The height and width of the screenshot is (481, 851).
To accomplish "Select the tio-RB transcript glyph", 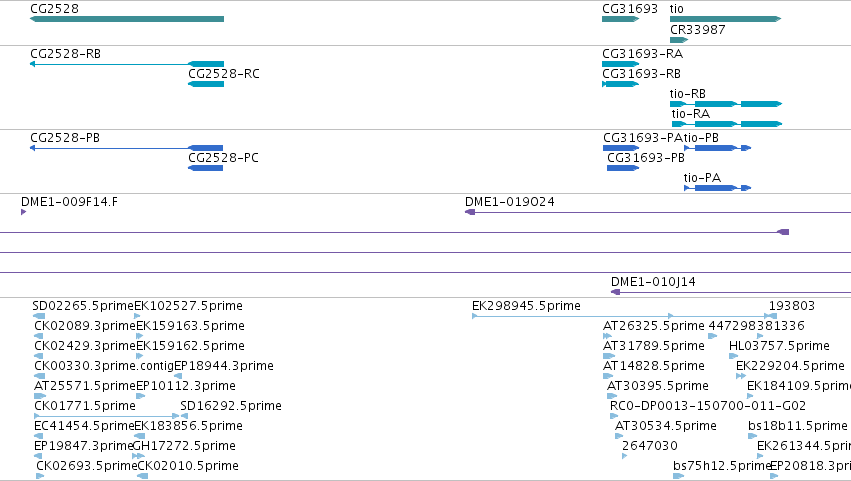I will pos(726,104).
